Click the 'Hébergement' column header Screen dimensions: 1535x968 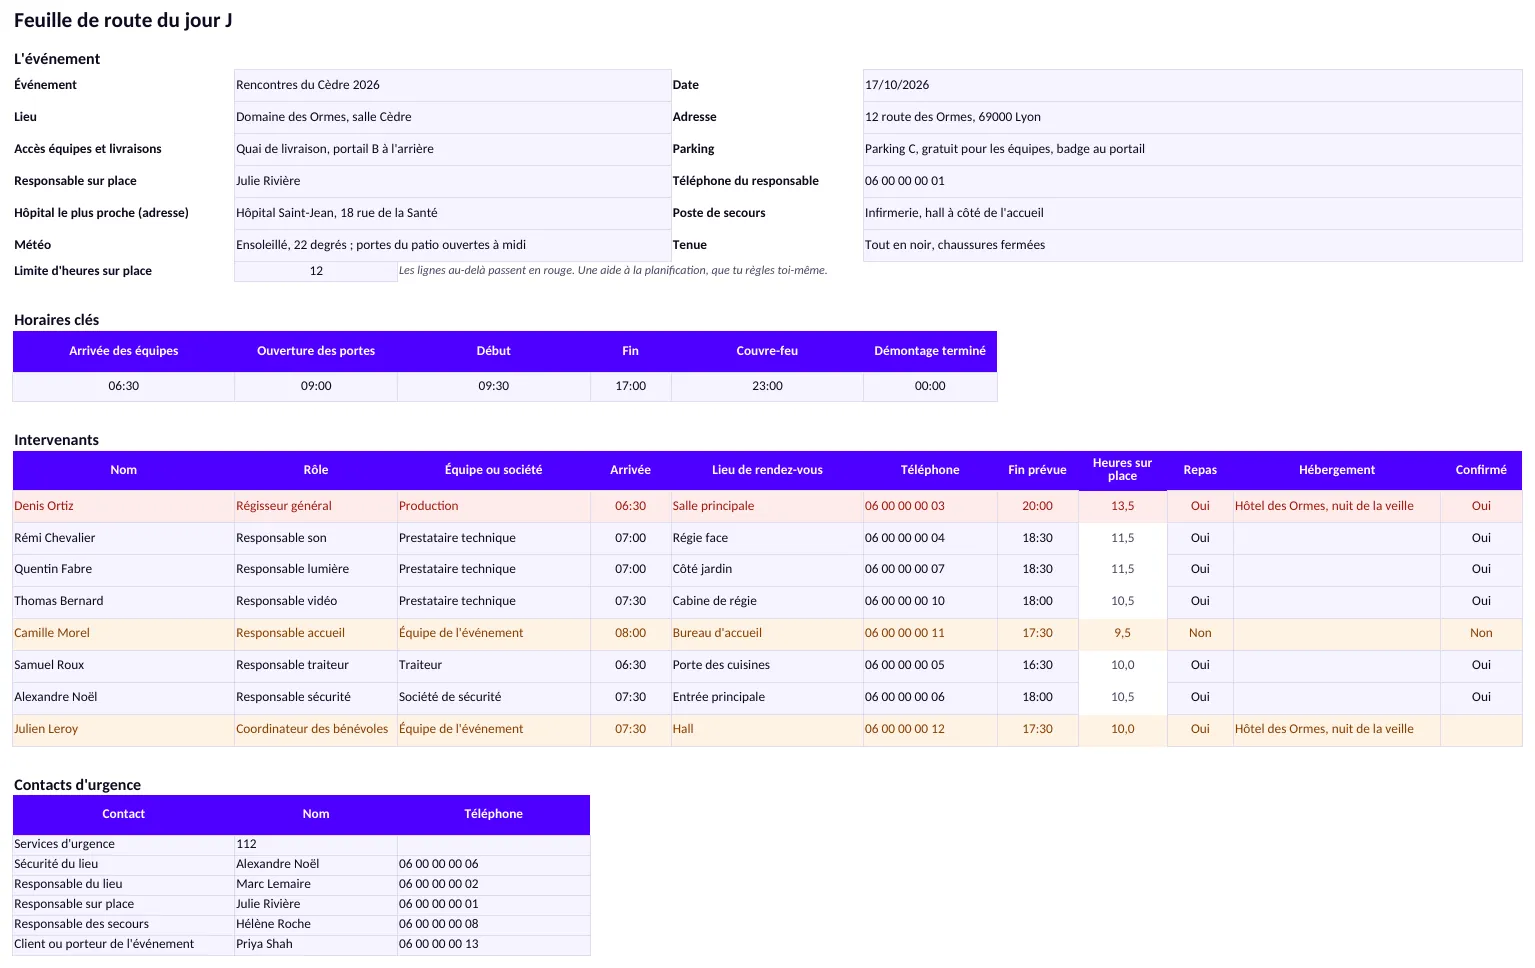(1337, 470)
